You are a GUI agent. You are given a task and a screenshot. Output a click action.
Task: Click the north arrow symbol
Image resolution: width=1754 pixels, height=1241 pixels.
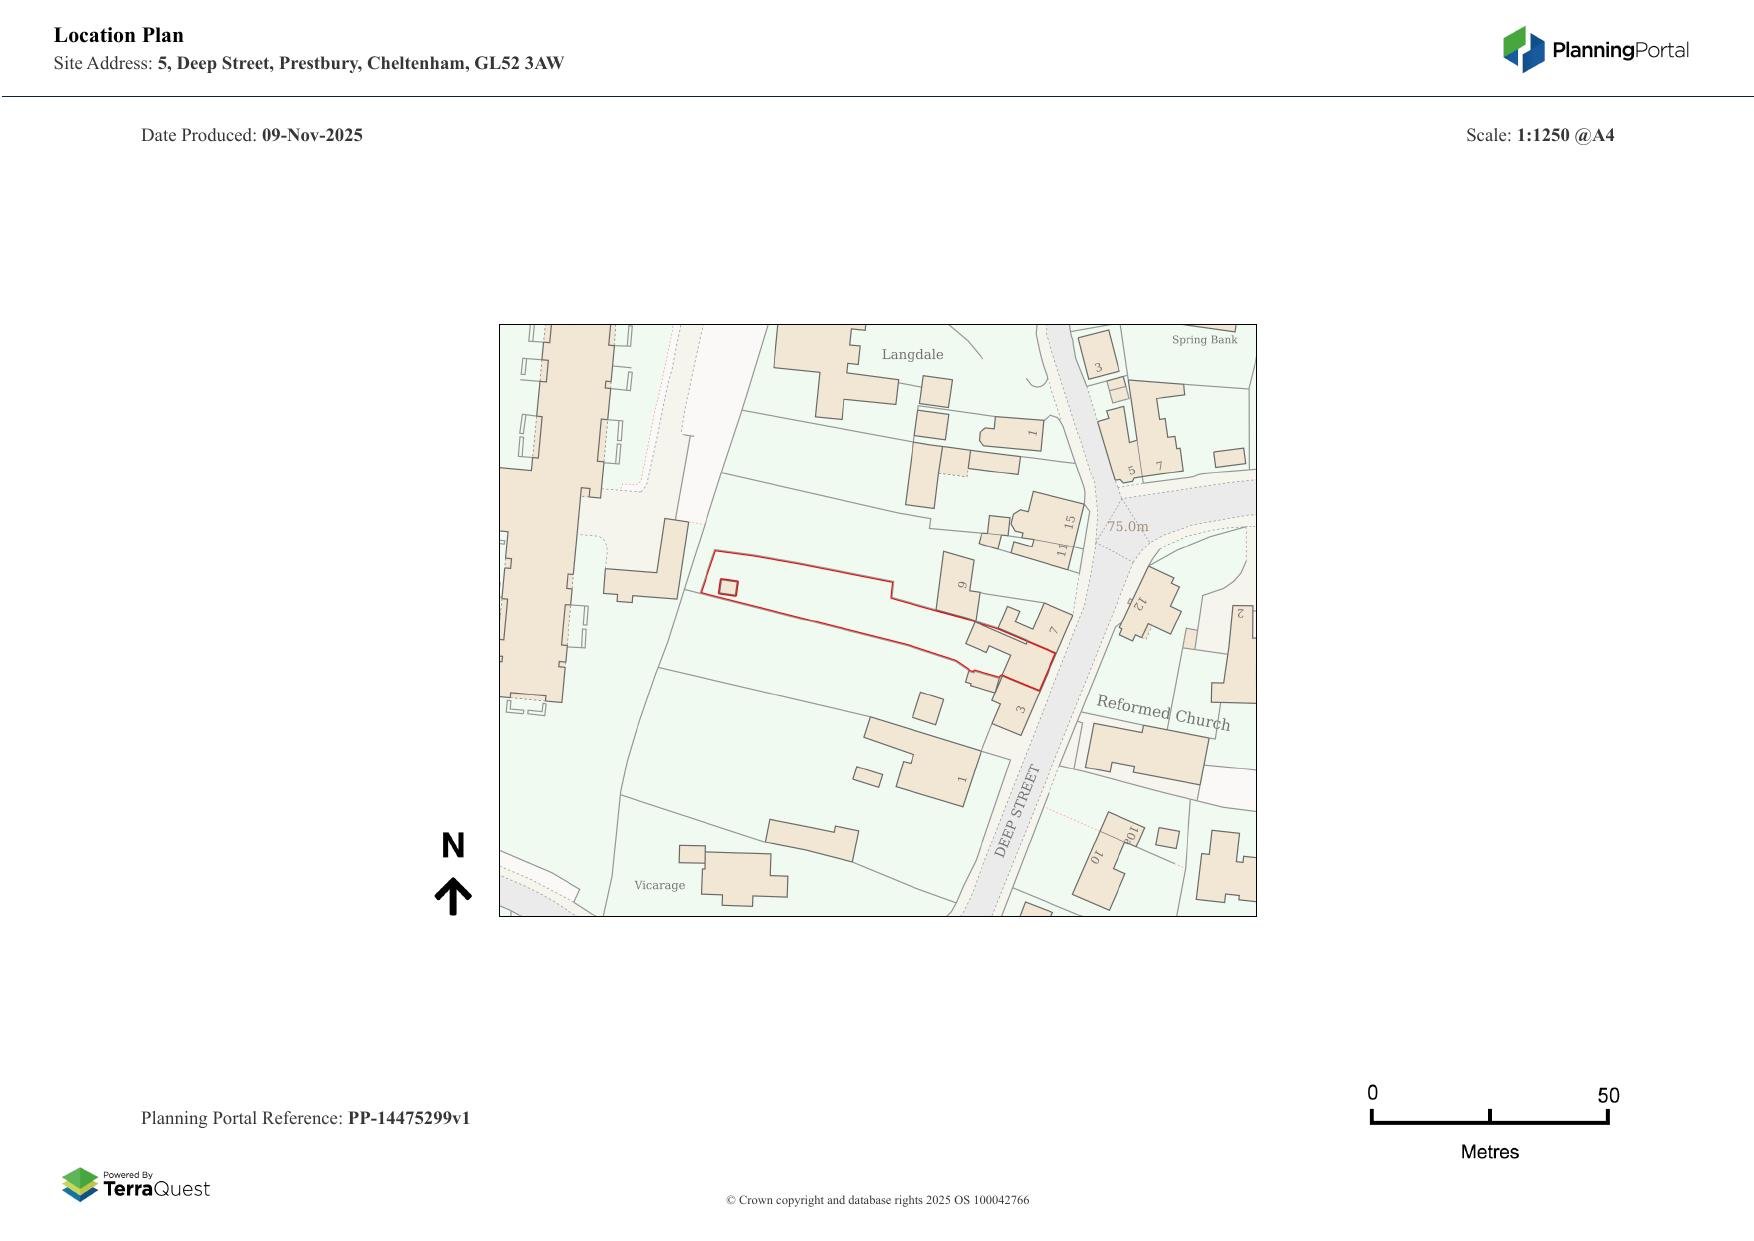click(453, 896)
